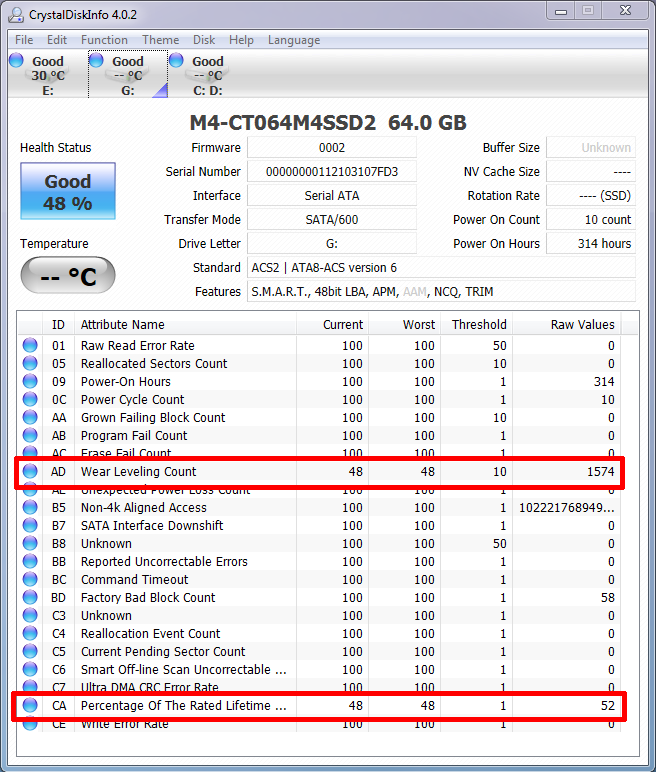Click the Standard ACS2 field
This screenshot has width=656, height=772.
[441, 268]
